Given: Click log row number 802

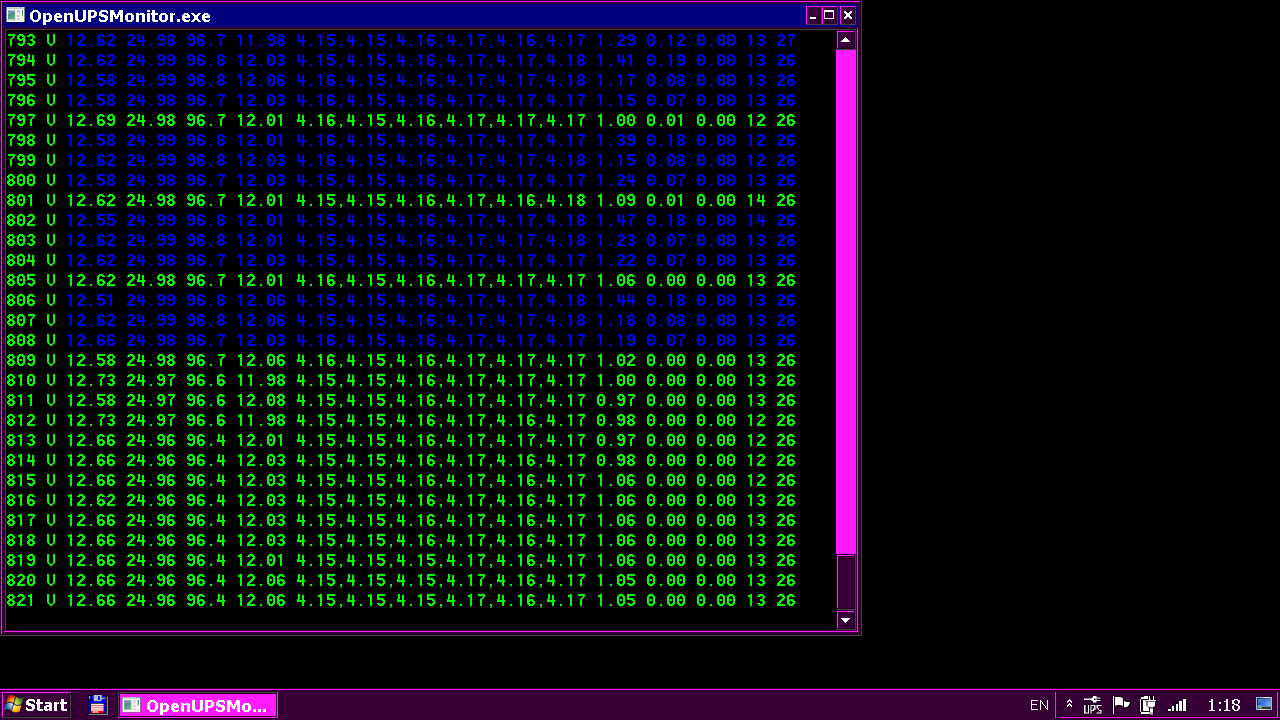Looking at the screenshot, I should point(401,220).
